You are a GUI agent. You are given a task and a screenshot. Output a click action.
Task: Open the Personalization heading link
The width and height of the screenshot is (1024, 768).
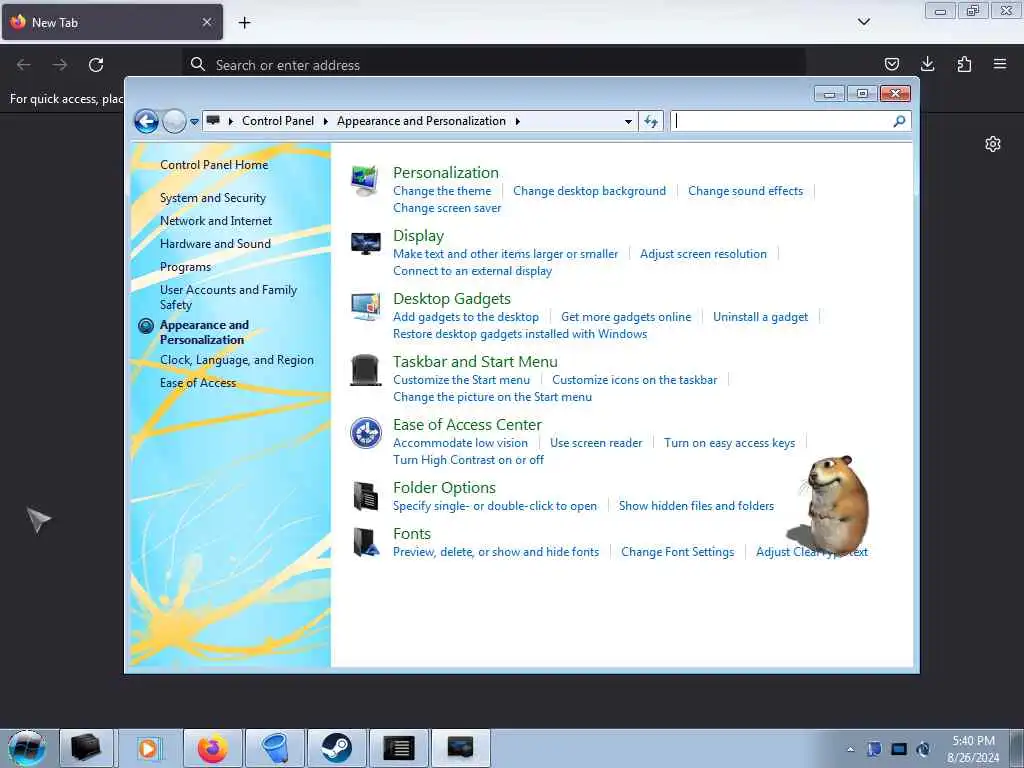(446, 172)
